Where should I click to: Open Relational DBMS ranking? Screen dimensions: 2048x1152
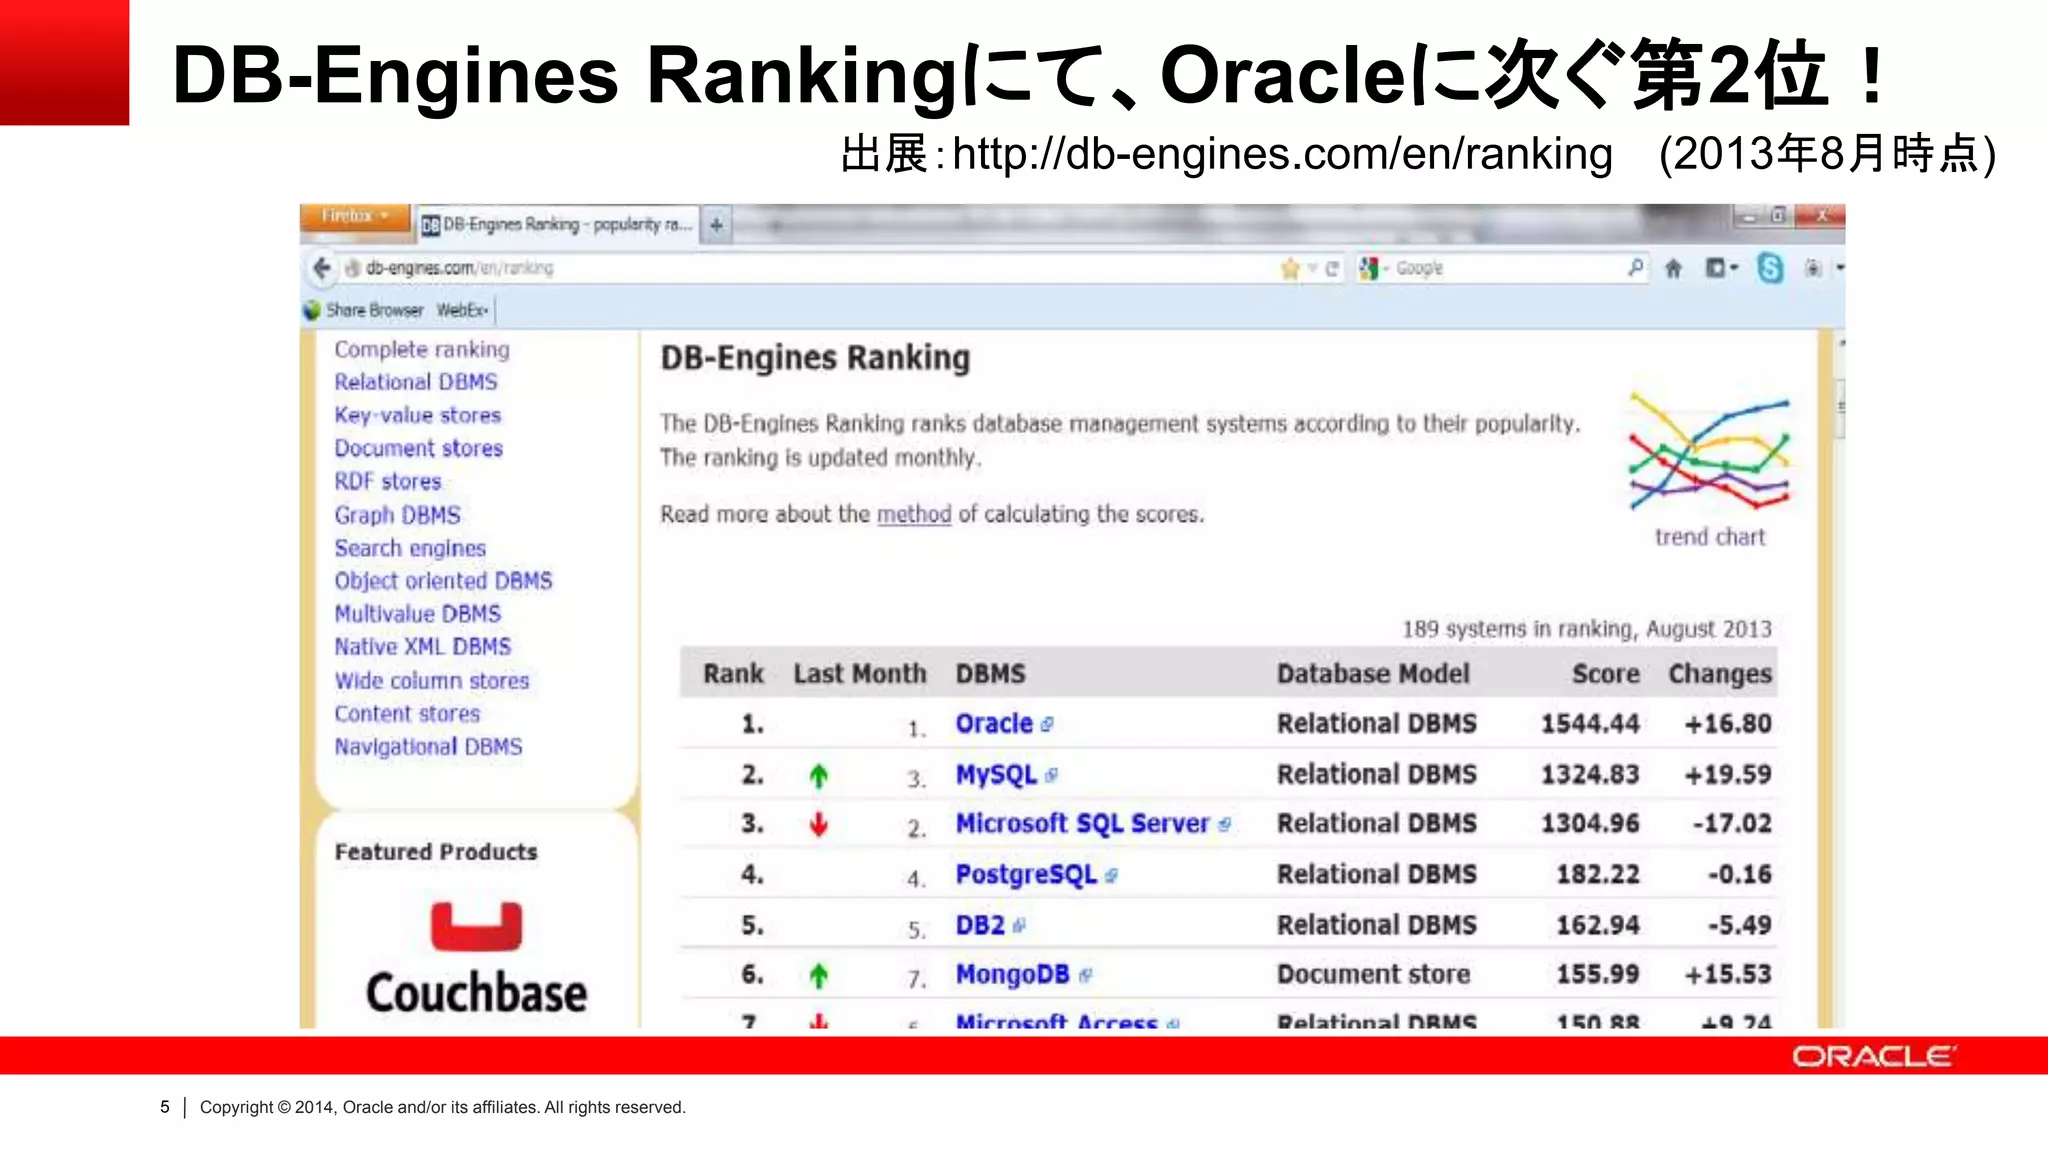click(x=415, y=382)
